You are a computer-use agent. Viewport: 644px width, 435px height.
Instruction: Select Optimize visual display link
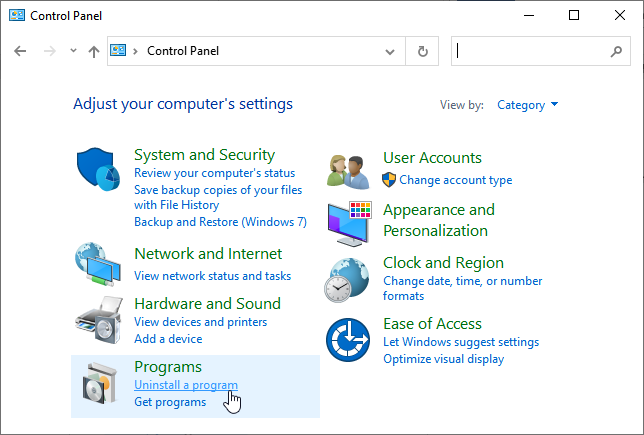(443, 359)
